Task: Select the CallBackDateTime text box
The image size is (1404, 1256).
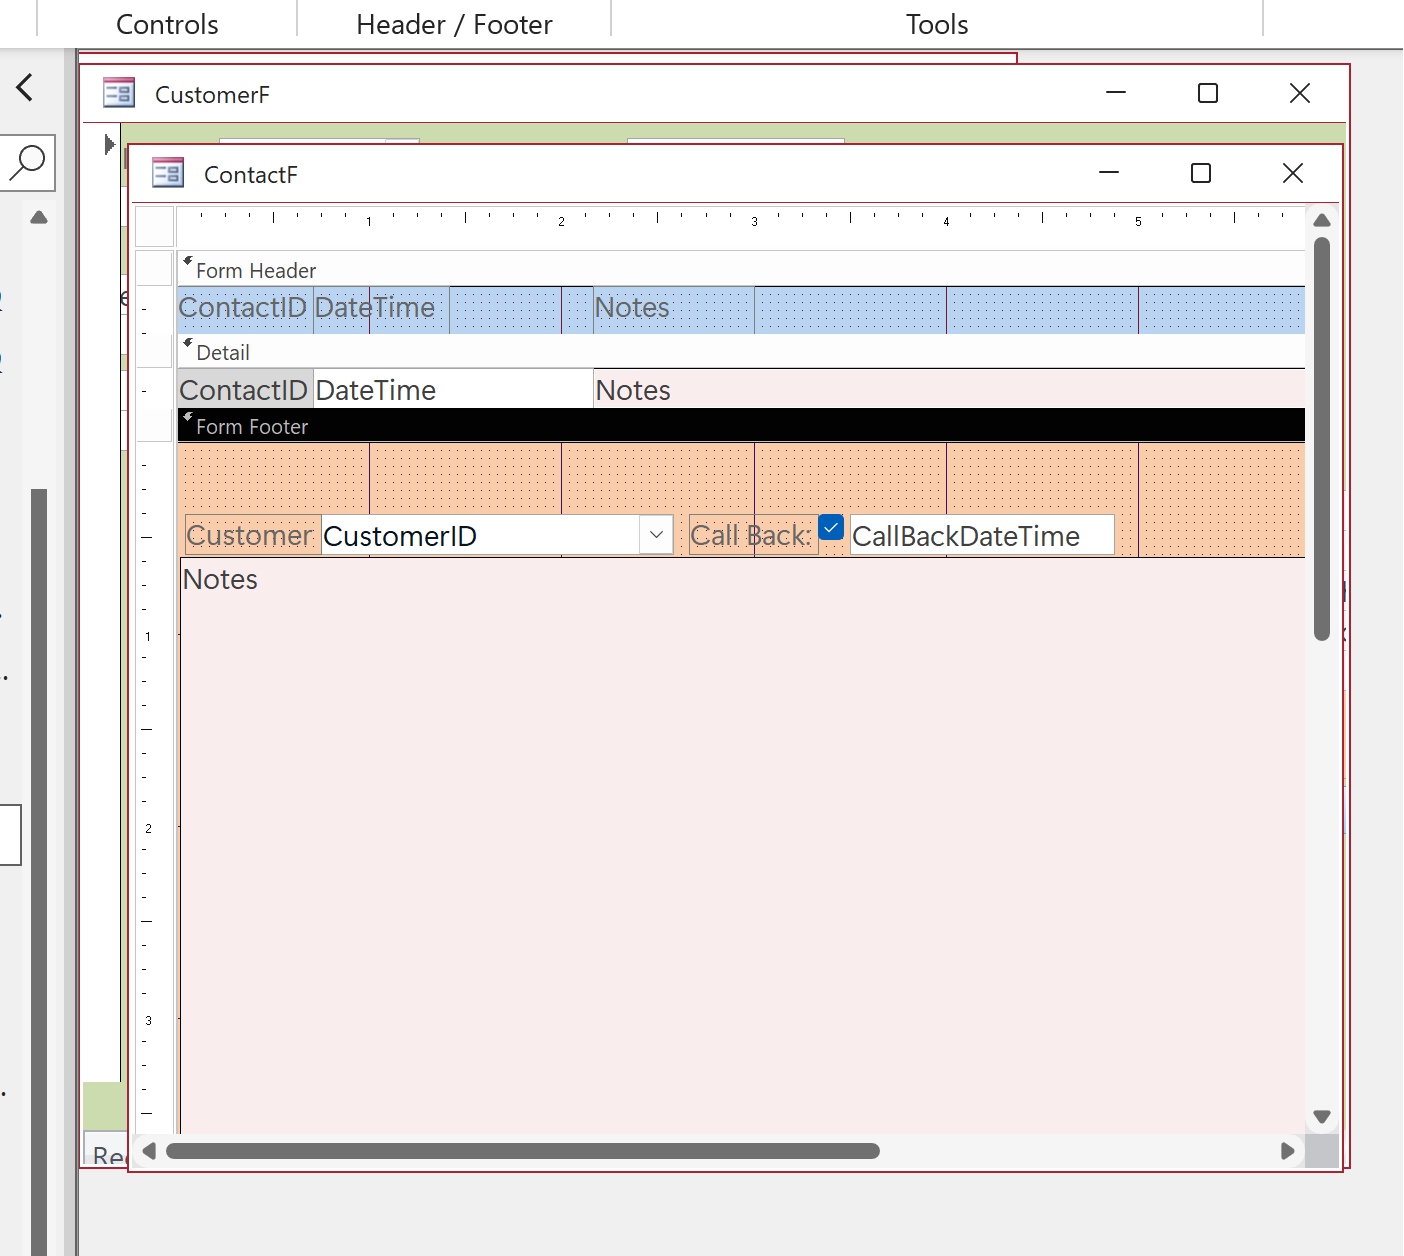Action: 980,536
